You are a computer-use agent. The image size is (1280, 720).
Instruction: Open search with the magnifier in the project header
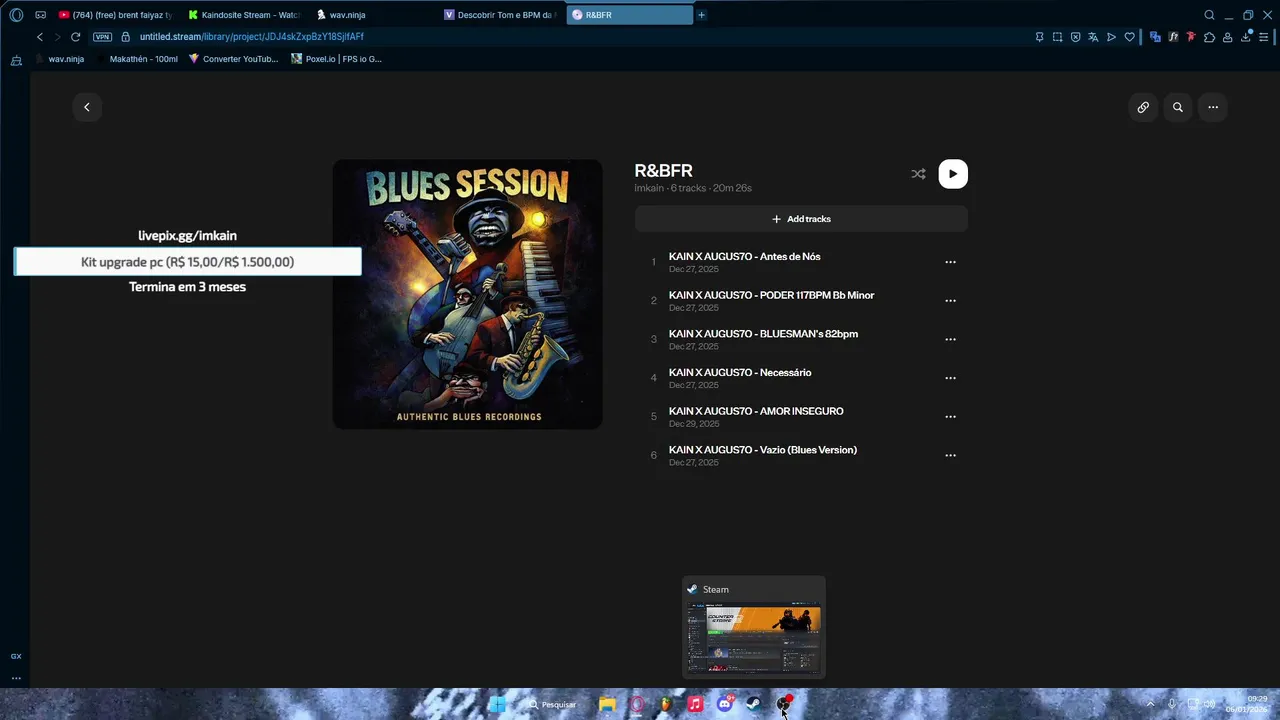tap(1178, 107)
